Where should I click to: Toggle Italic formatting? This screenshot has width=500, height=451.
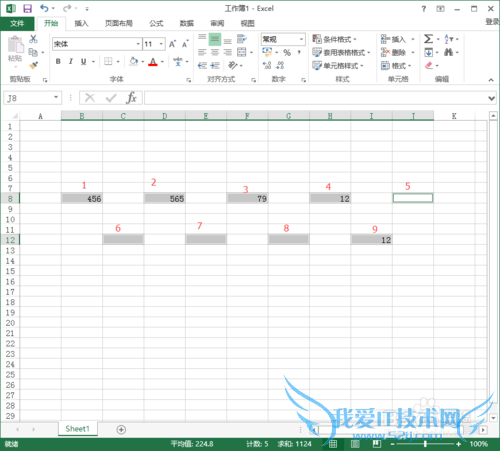coord(71,61)
